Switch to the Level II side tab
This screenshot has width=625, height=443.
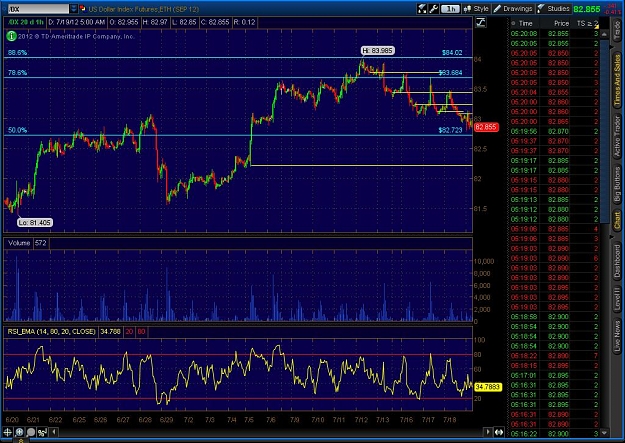(617, 298)
